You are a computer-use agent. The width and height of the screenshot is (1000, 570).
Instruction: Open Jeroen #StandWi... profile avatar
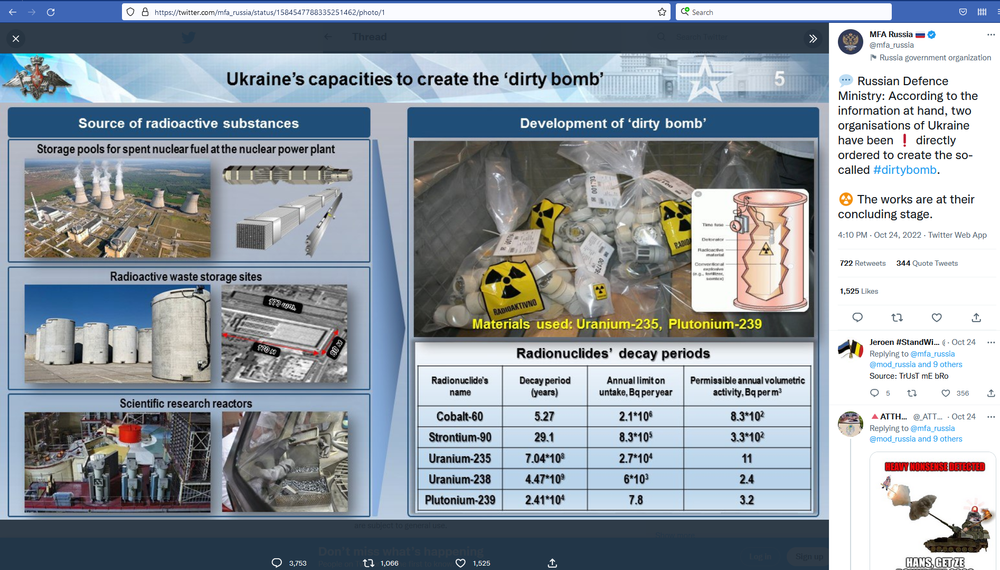[850, 350]
